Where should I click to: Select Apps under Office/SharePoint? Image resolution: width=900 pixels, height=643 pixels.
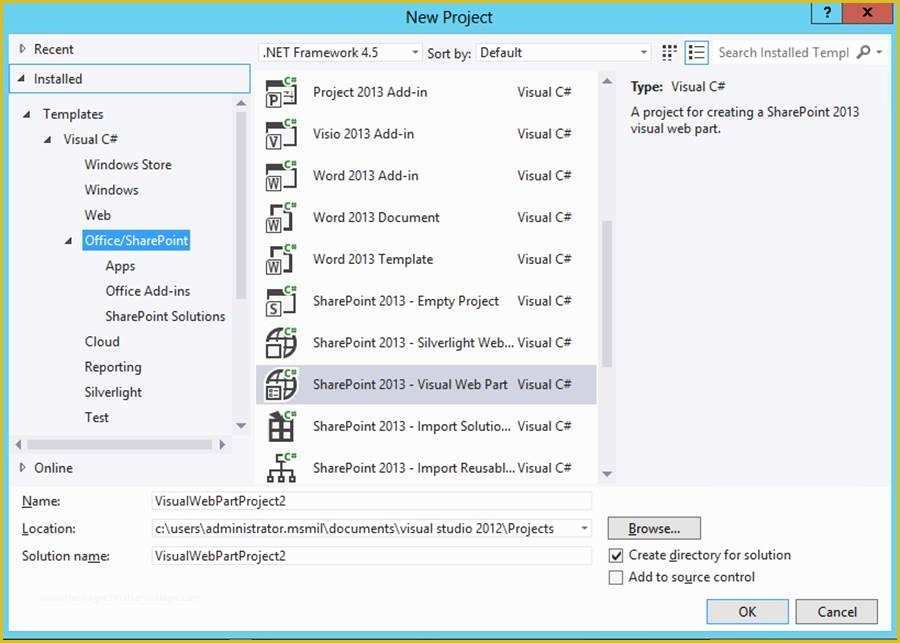tap(120, 266)
